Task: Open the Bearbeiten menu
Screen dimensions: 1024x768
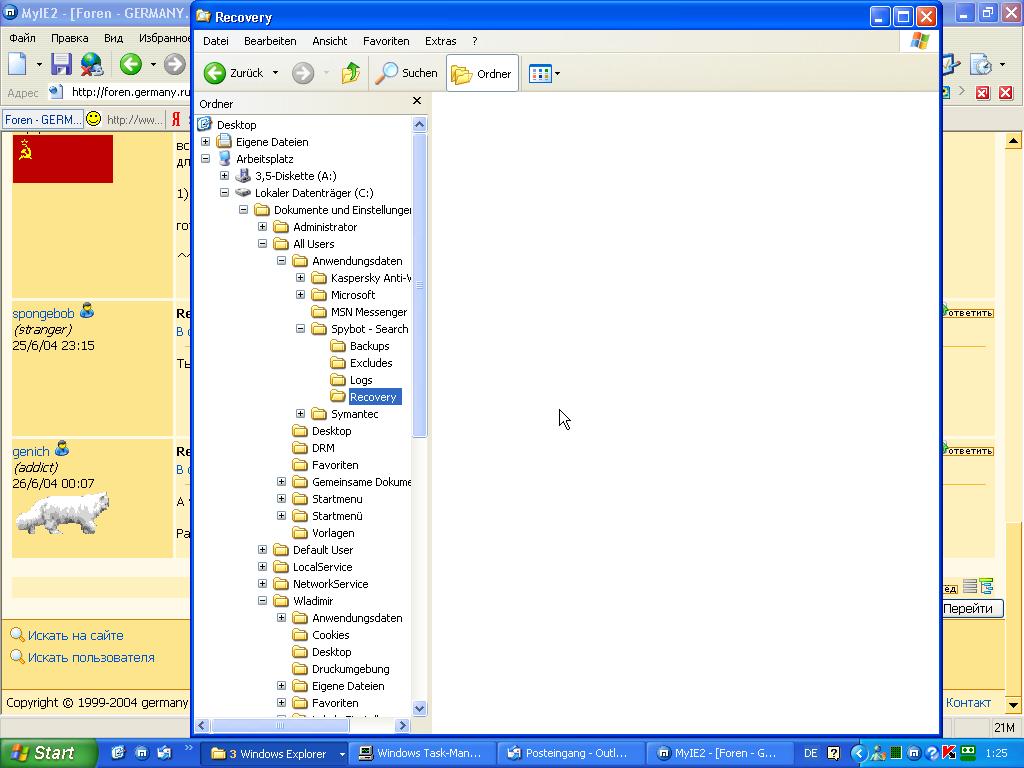Action: click(x=270, y=41)
